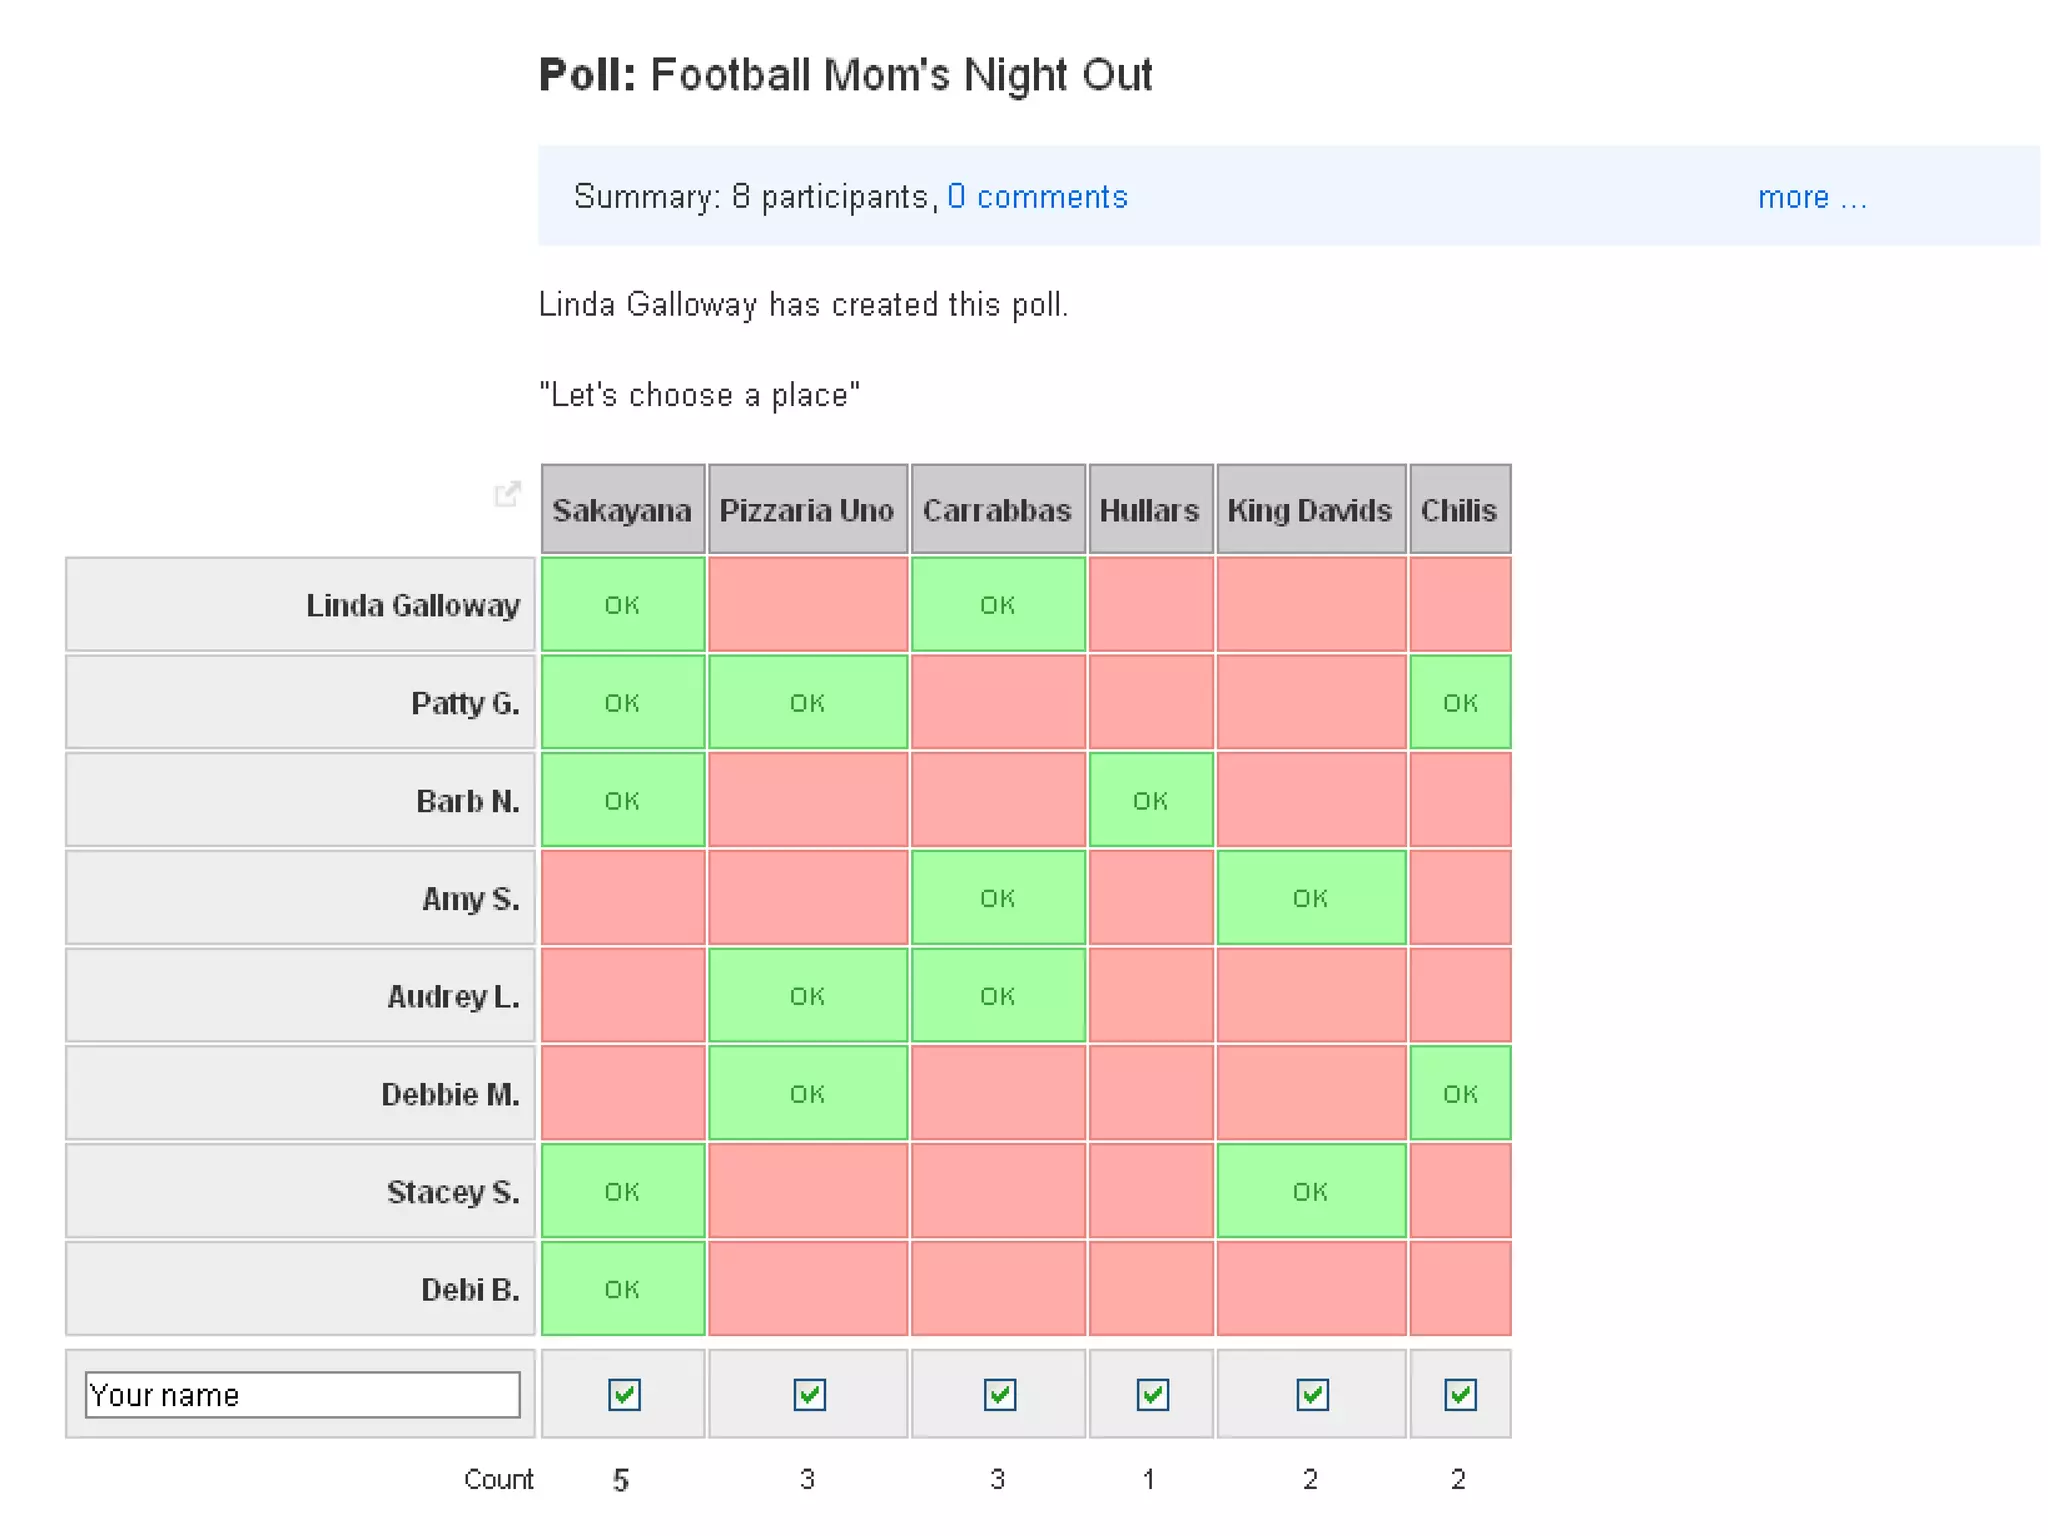Toggle the Chilis checkbox
Screen dimensions: 2048x1536
(x=1460, y=1394)
